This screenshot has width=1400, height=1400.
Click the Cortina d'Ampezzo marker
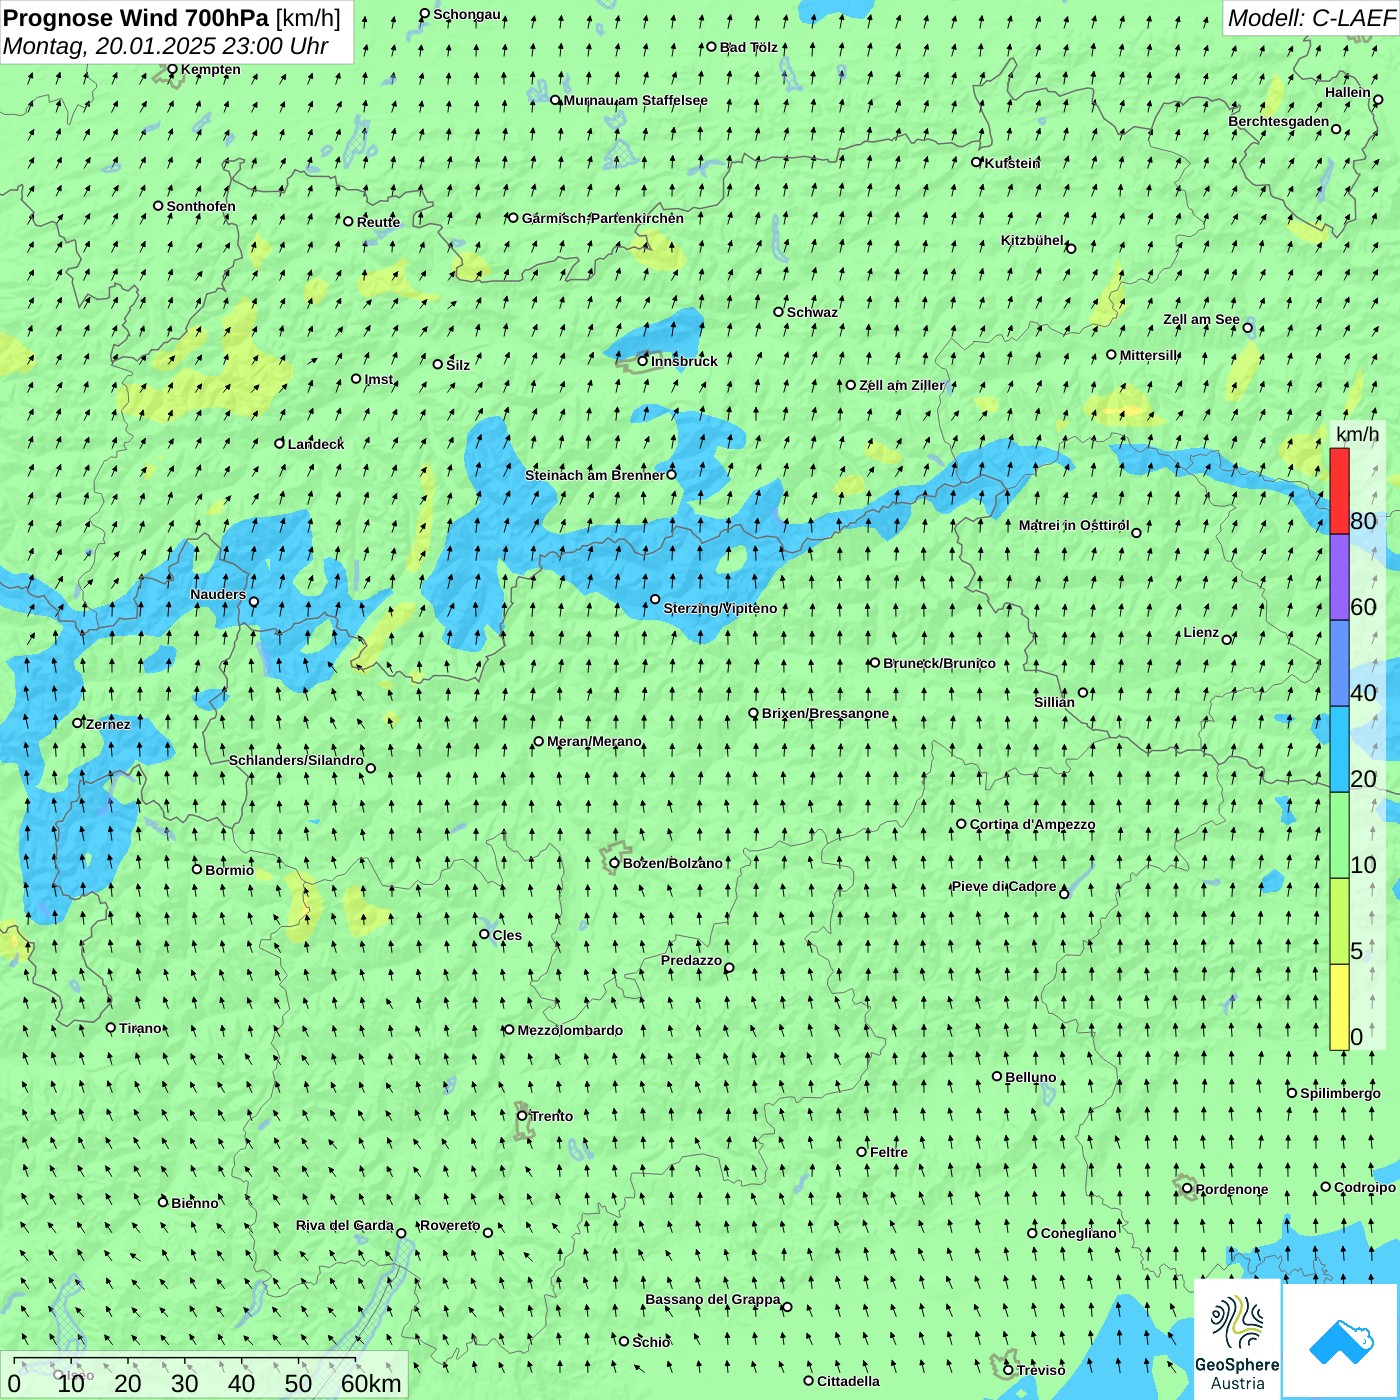pyautogui.click(x=962, y=824)
